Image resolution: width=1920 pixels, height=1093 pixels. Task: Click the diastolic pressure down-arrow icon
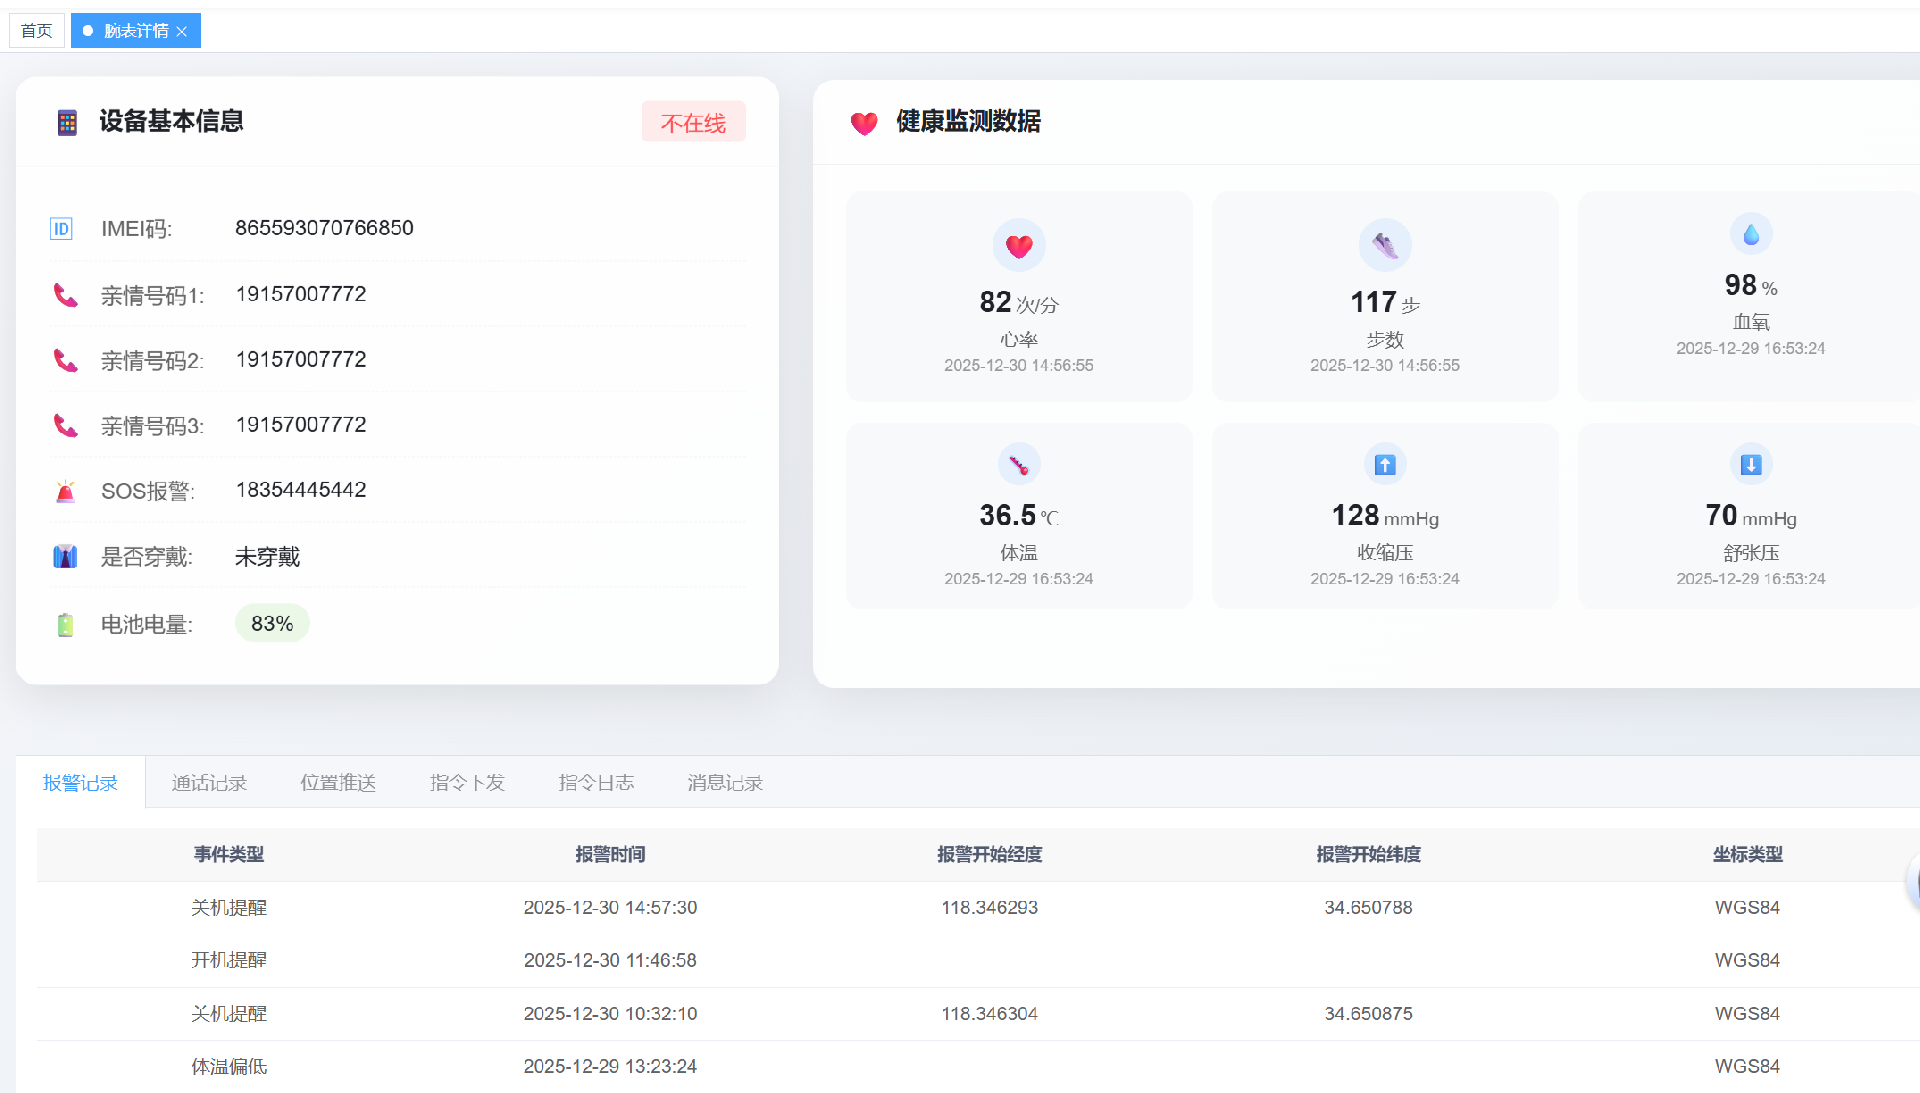pos(1750,465)
